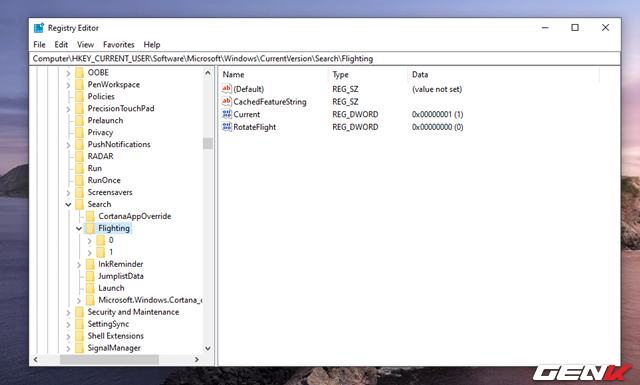Click the tree scroll up arrow

tap(208, 73)
